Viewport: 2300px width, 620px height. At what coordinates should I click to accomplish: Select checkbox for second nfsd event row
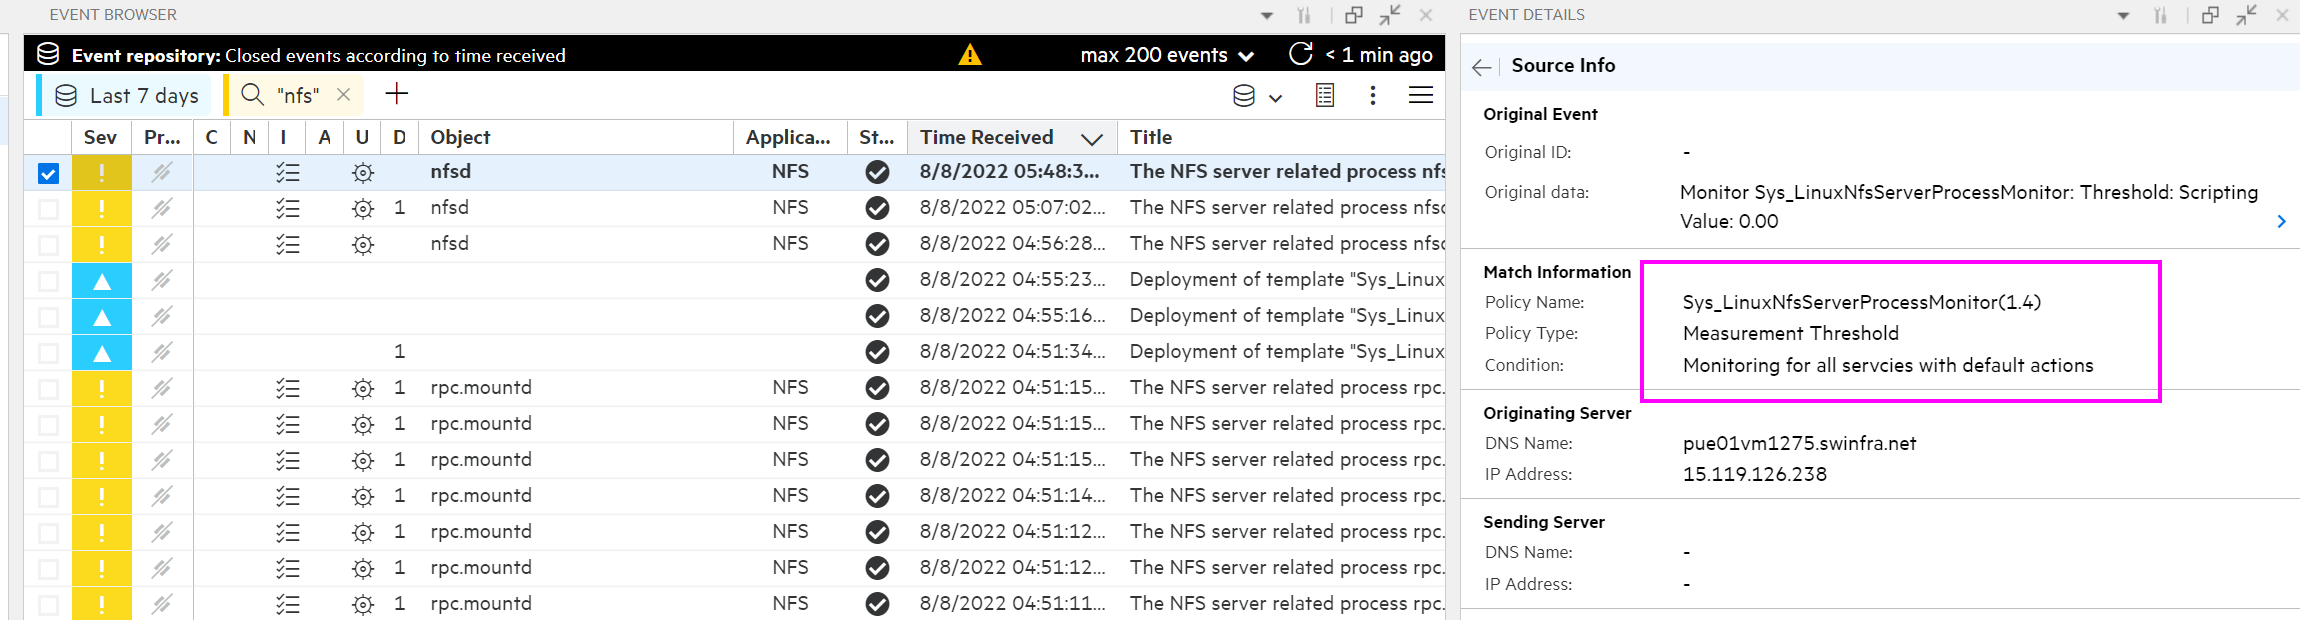[x=48, y=209]
